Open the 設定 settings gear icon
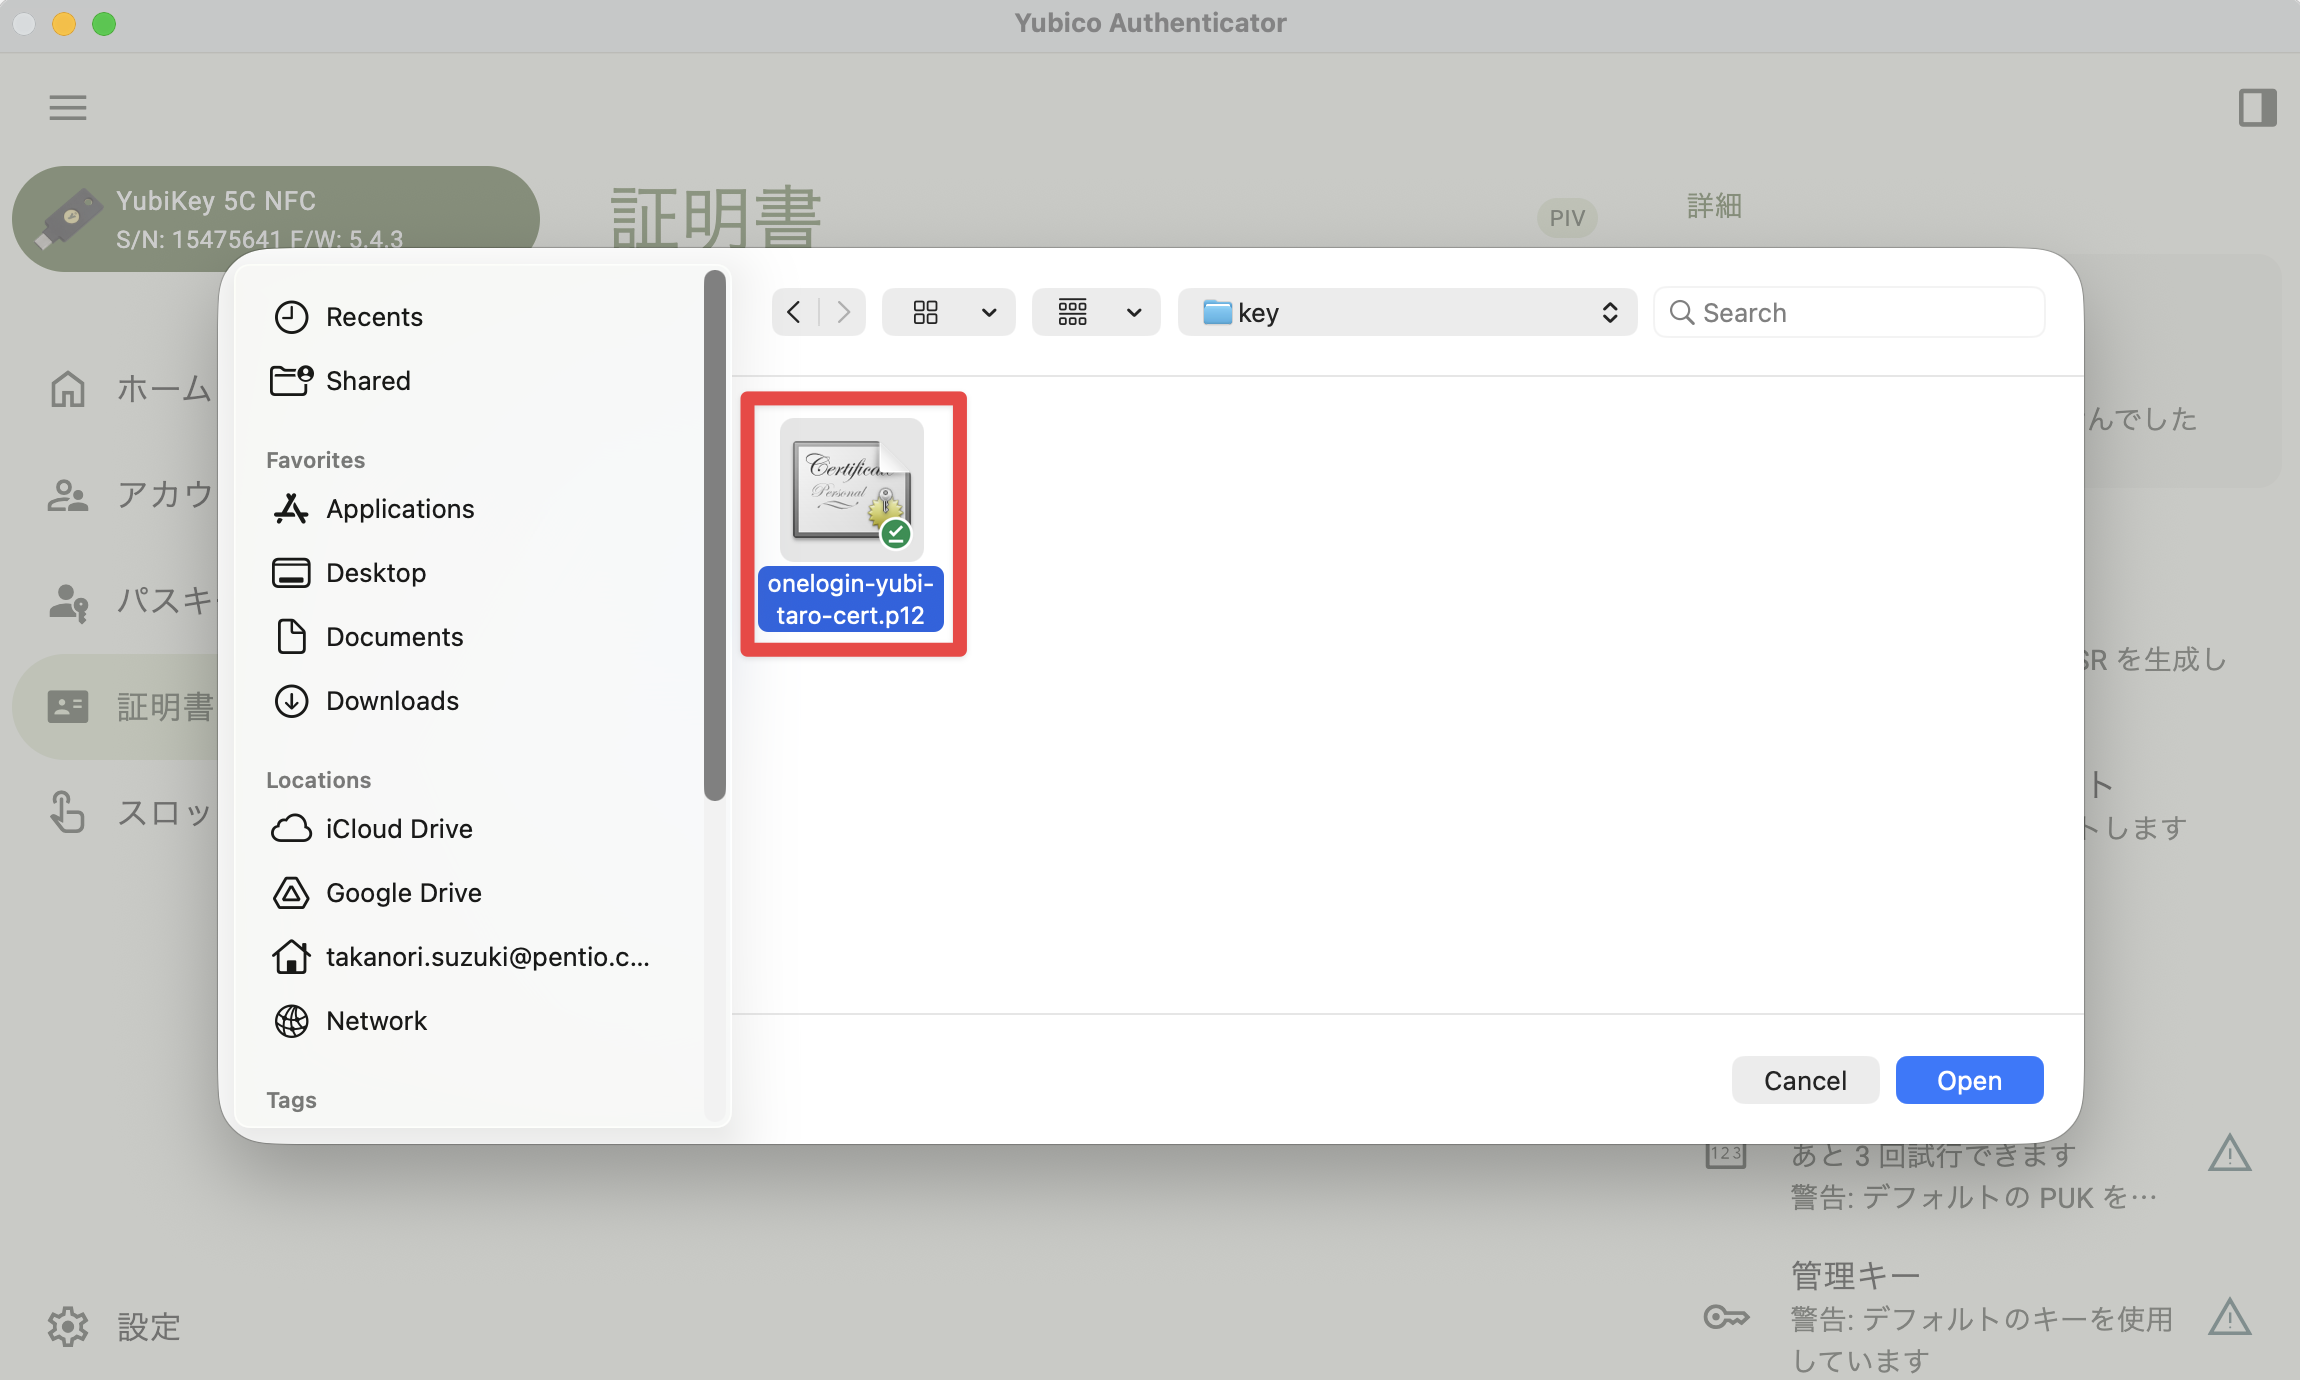 tap(68, 1326)
